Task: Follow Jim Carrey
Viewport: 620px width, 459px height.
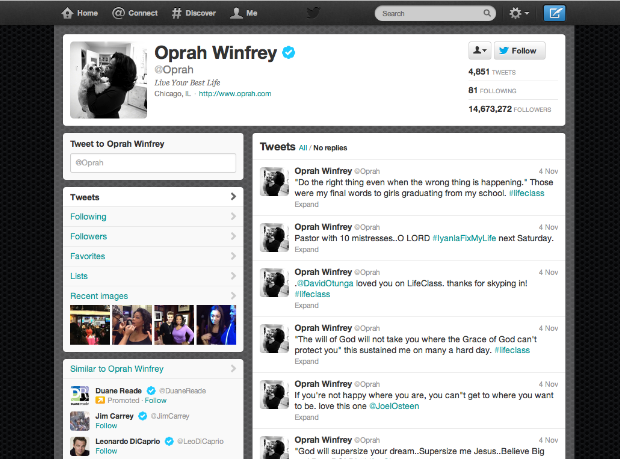Action: click(x=106, y=426)
